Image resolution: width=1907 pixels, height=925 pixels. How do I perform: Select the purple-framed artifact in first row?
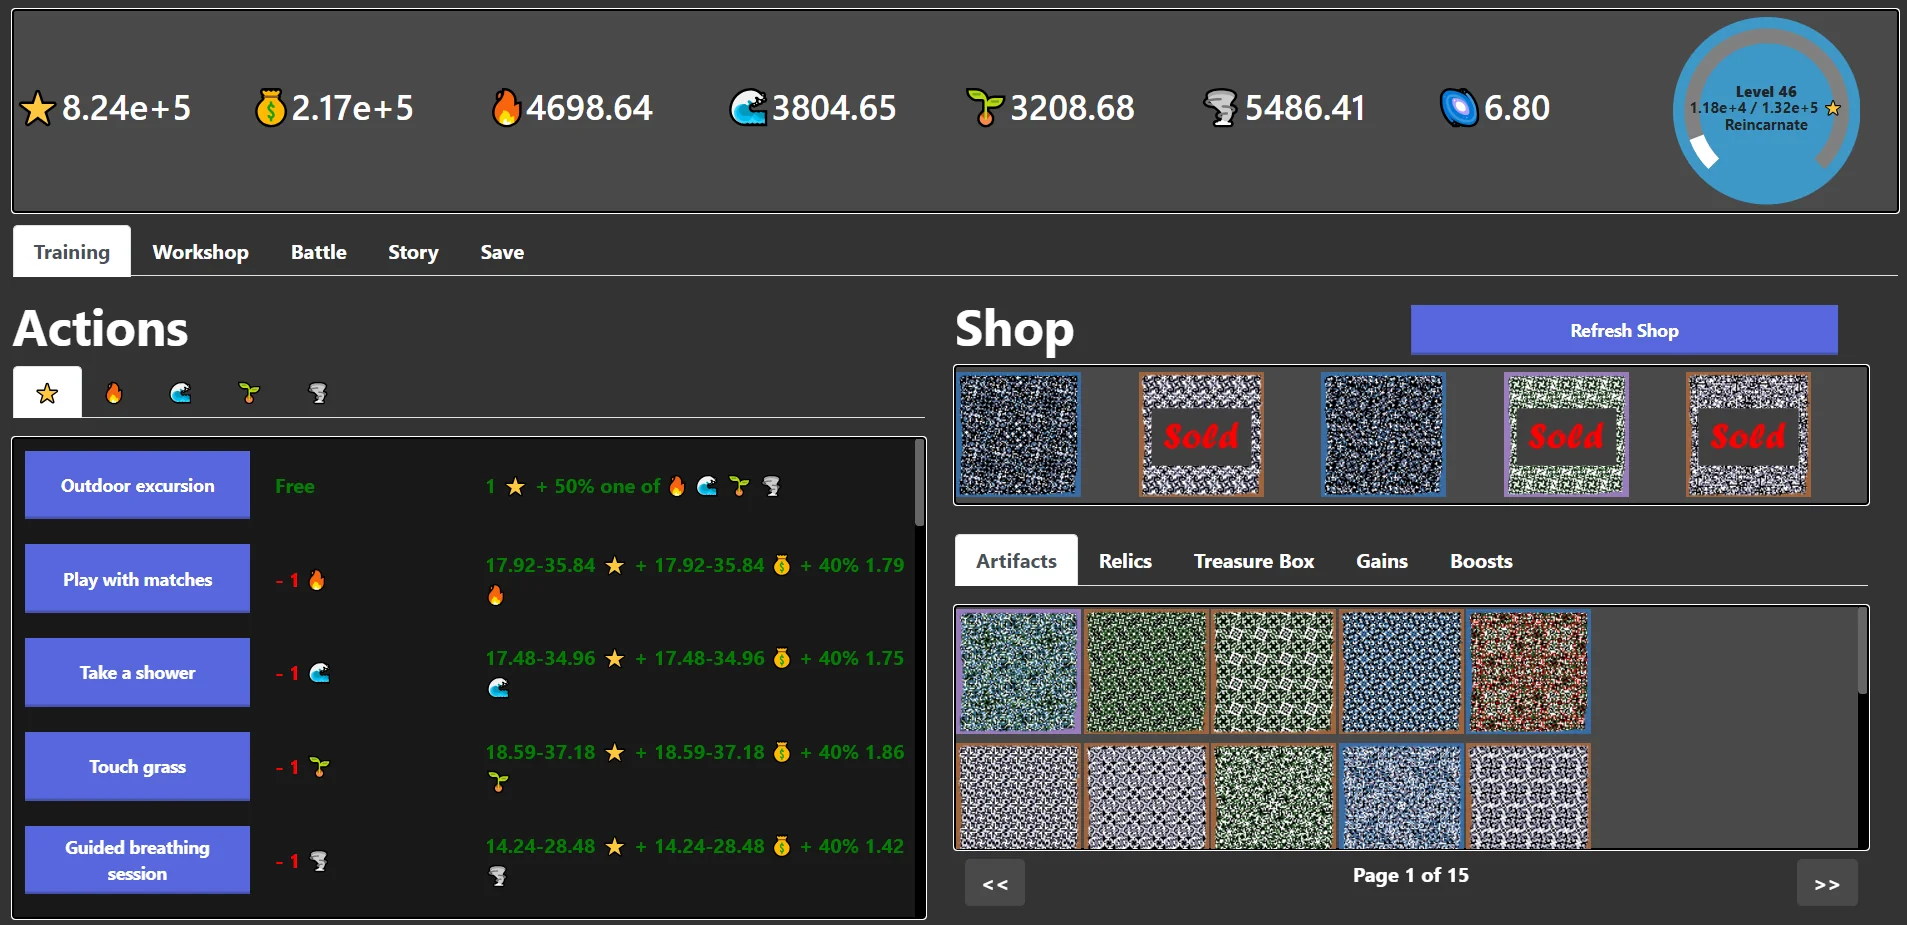1019,672
